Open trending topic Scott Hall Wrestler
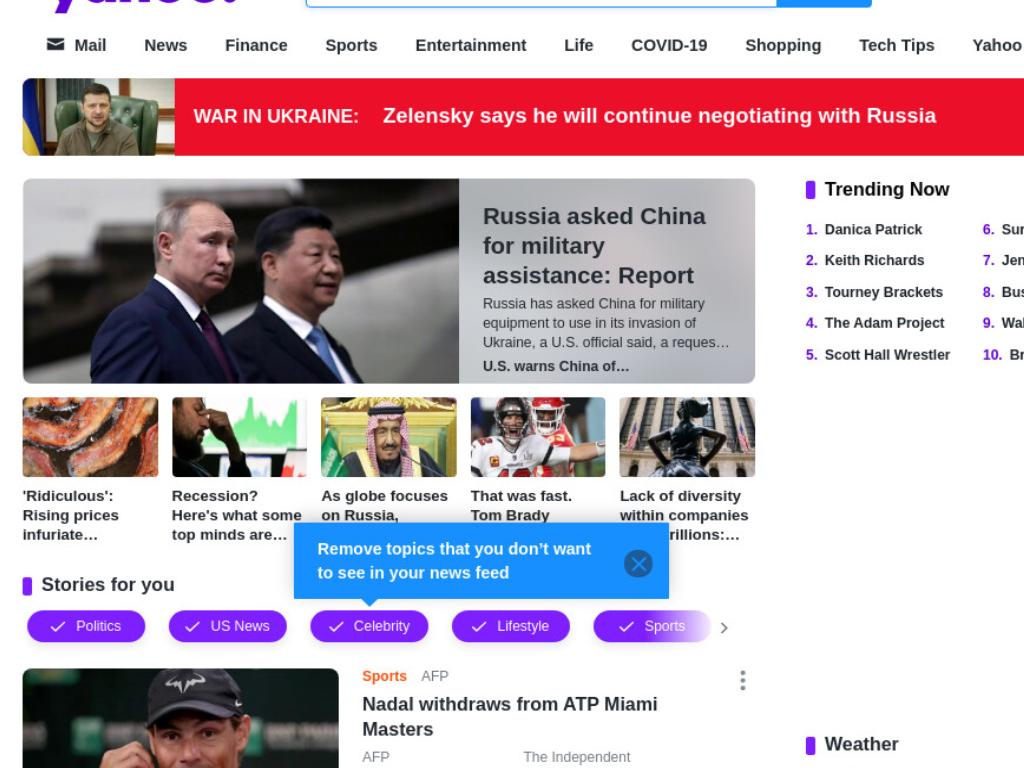Image resolution: width=1024 pixels, height=768 pixels. pyautogui.click(x=887, y=355)
